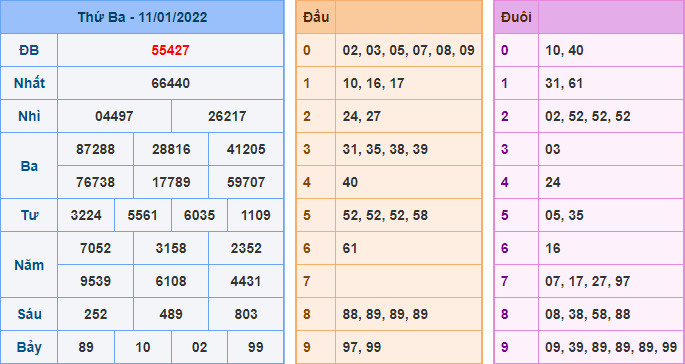Select fourth prize number 5561
Screen dimensions: 685x364
[142, 215]
